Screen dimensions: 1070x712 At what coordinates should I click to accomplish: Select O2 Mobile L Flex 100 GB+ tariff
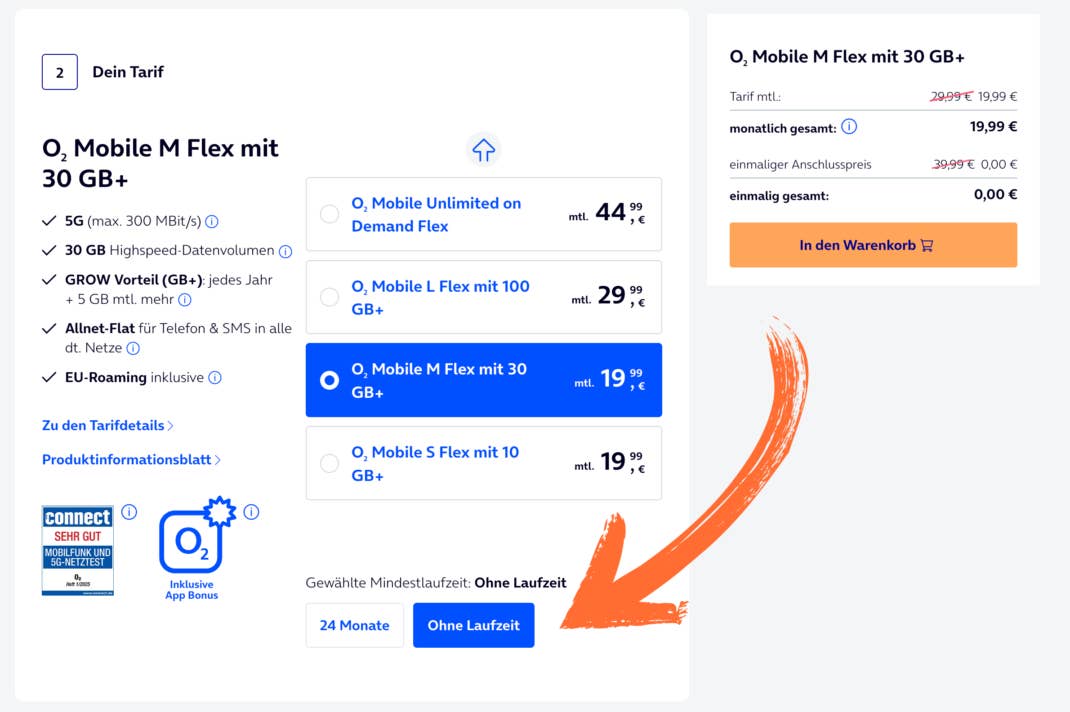(483, 297)
